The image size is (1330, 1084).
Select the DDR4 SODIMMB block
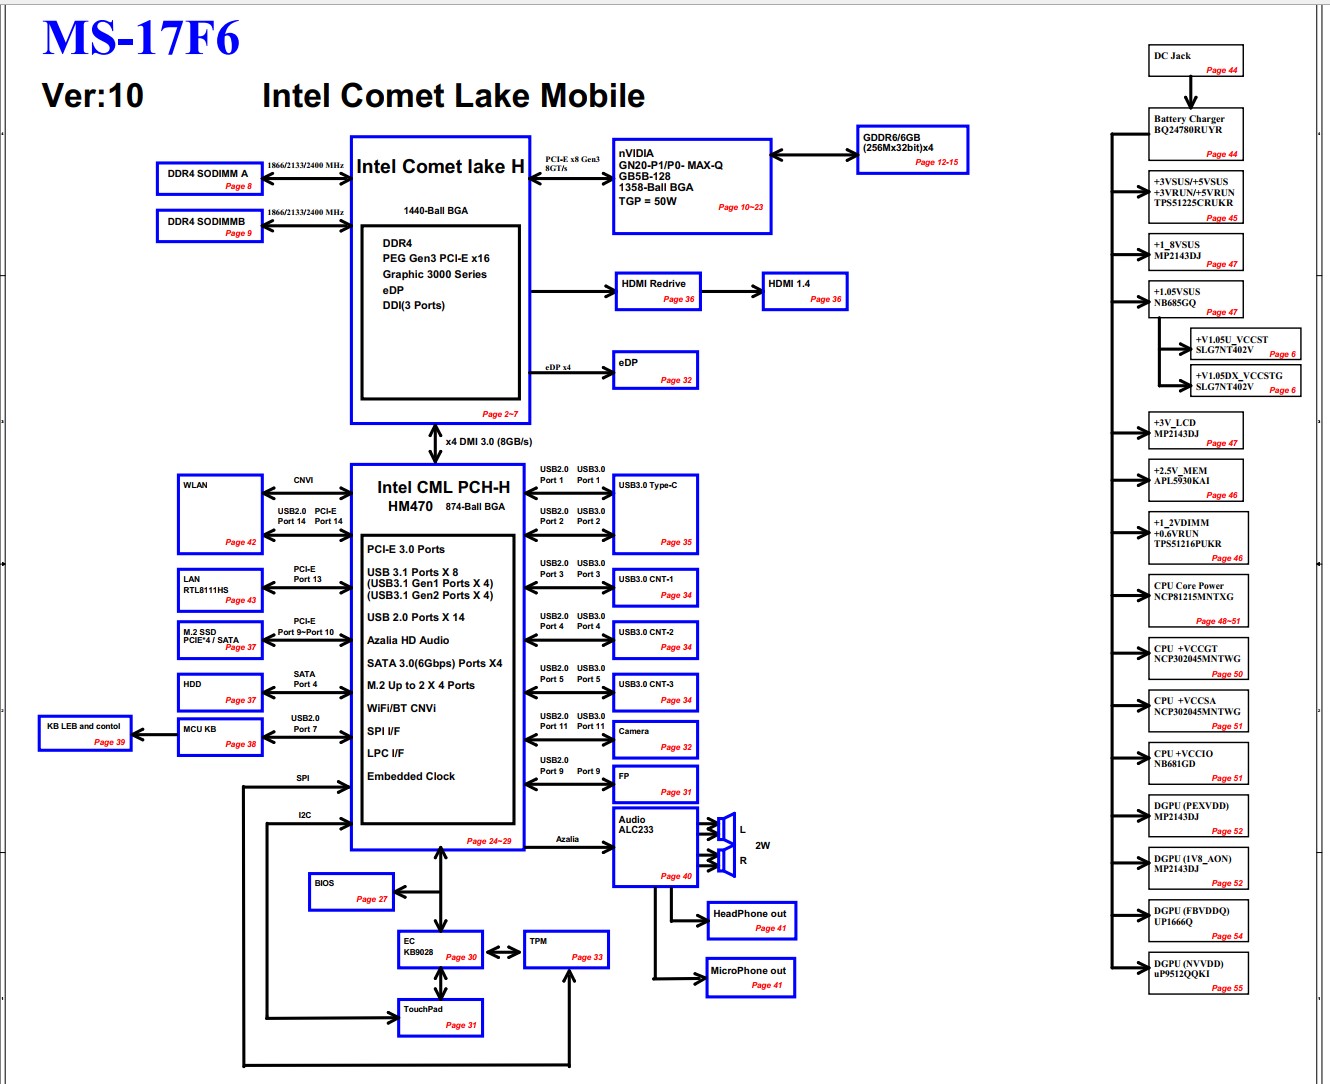pyautogui.click(x=210, y=226)
